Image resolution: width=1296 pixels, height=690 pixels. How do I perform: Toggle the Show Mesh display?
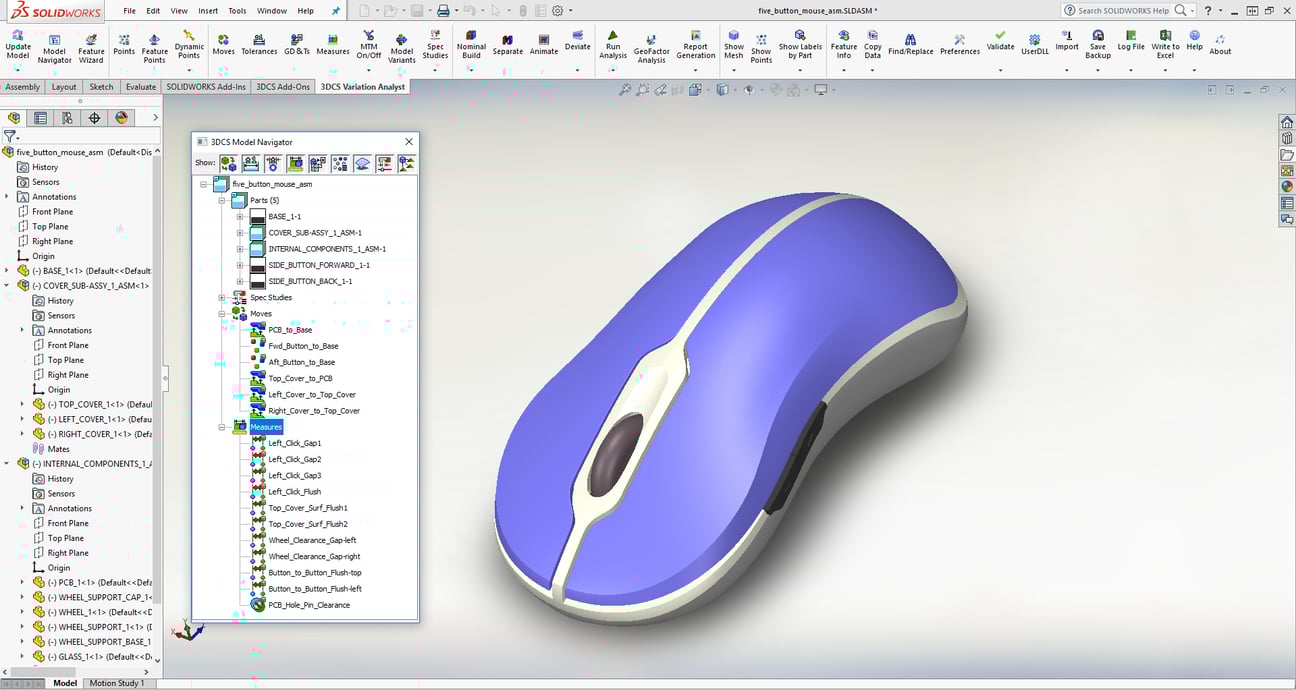pos(733,47)
